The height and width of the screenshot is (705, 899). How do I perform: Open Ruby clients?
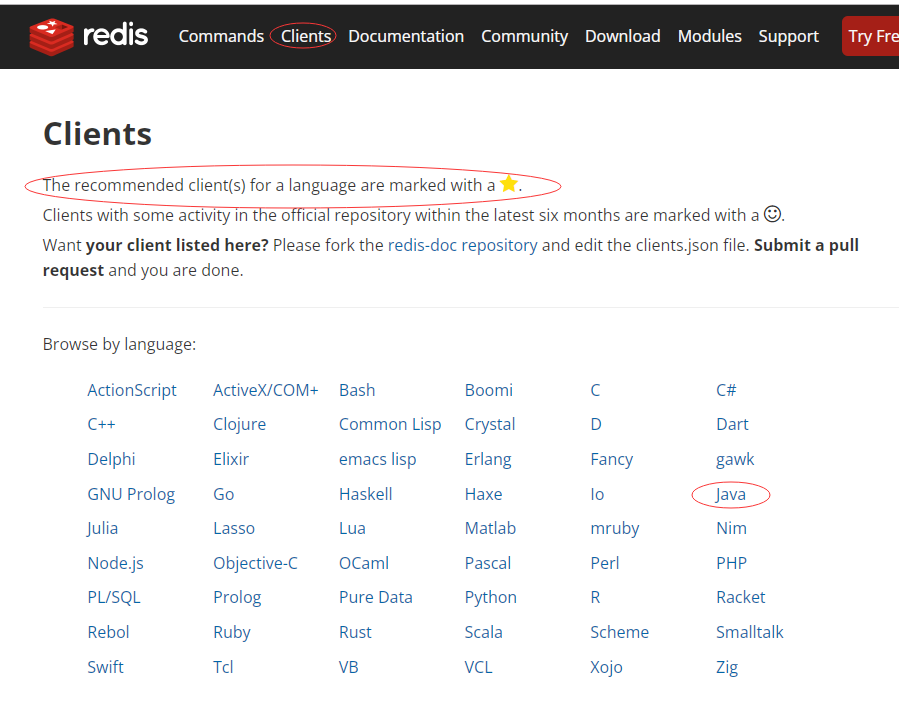(232, 633)
